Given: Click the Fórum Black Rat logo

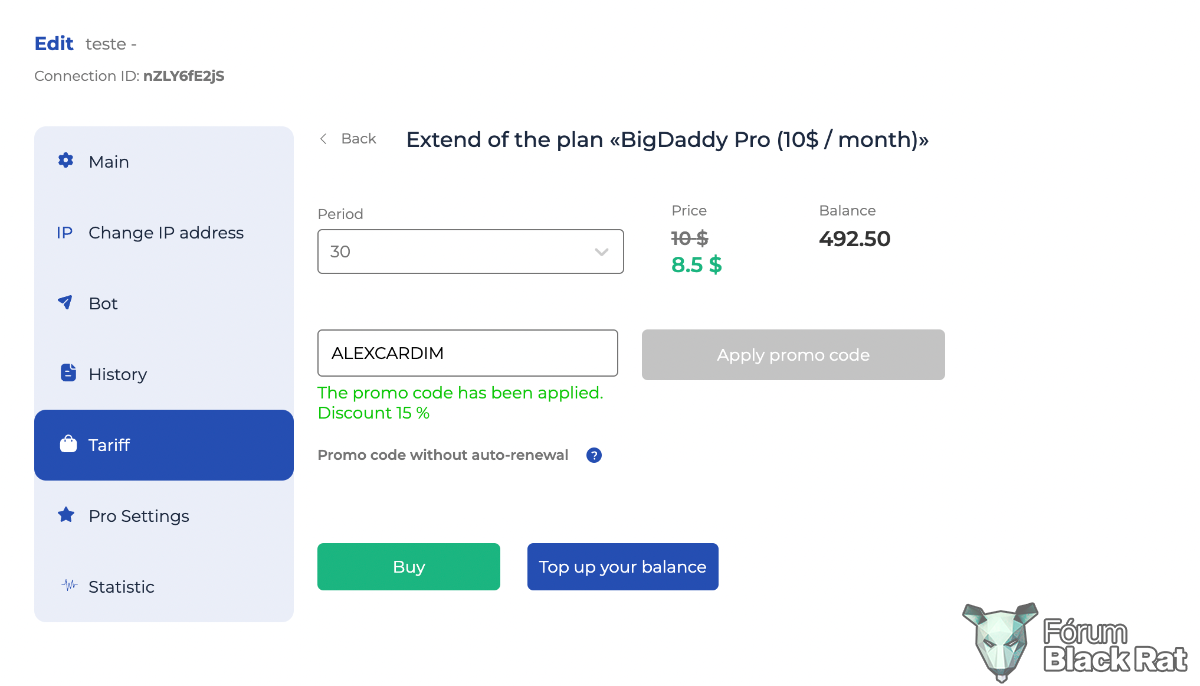Looking at the screenshot, I should tap(1075, 642).
